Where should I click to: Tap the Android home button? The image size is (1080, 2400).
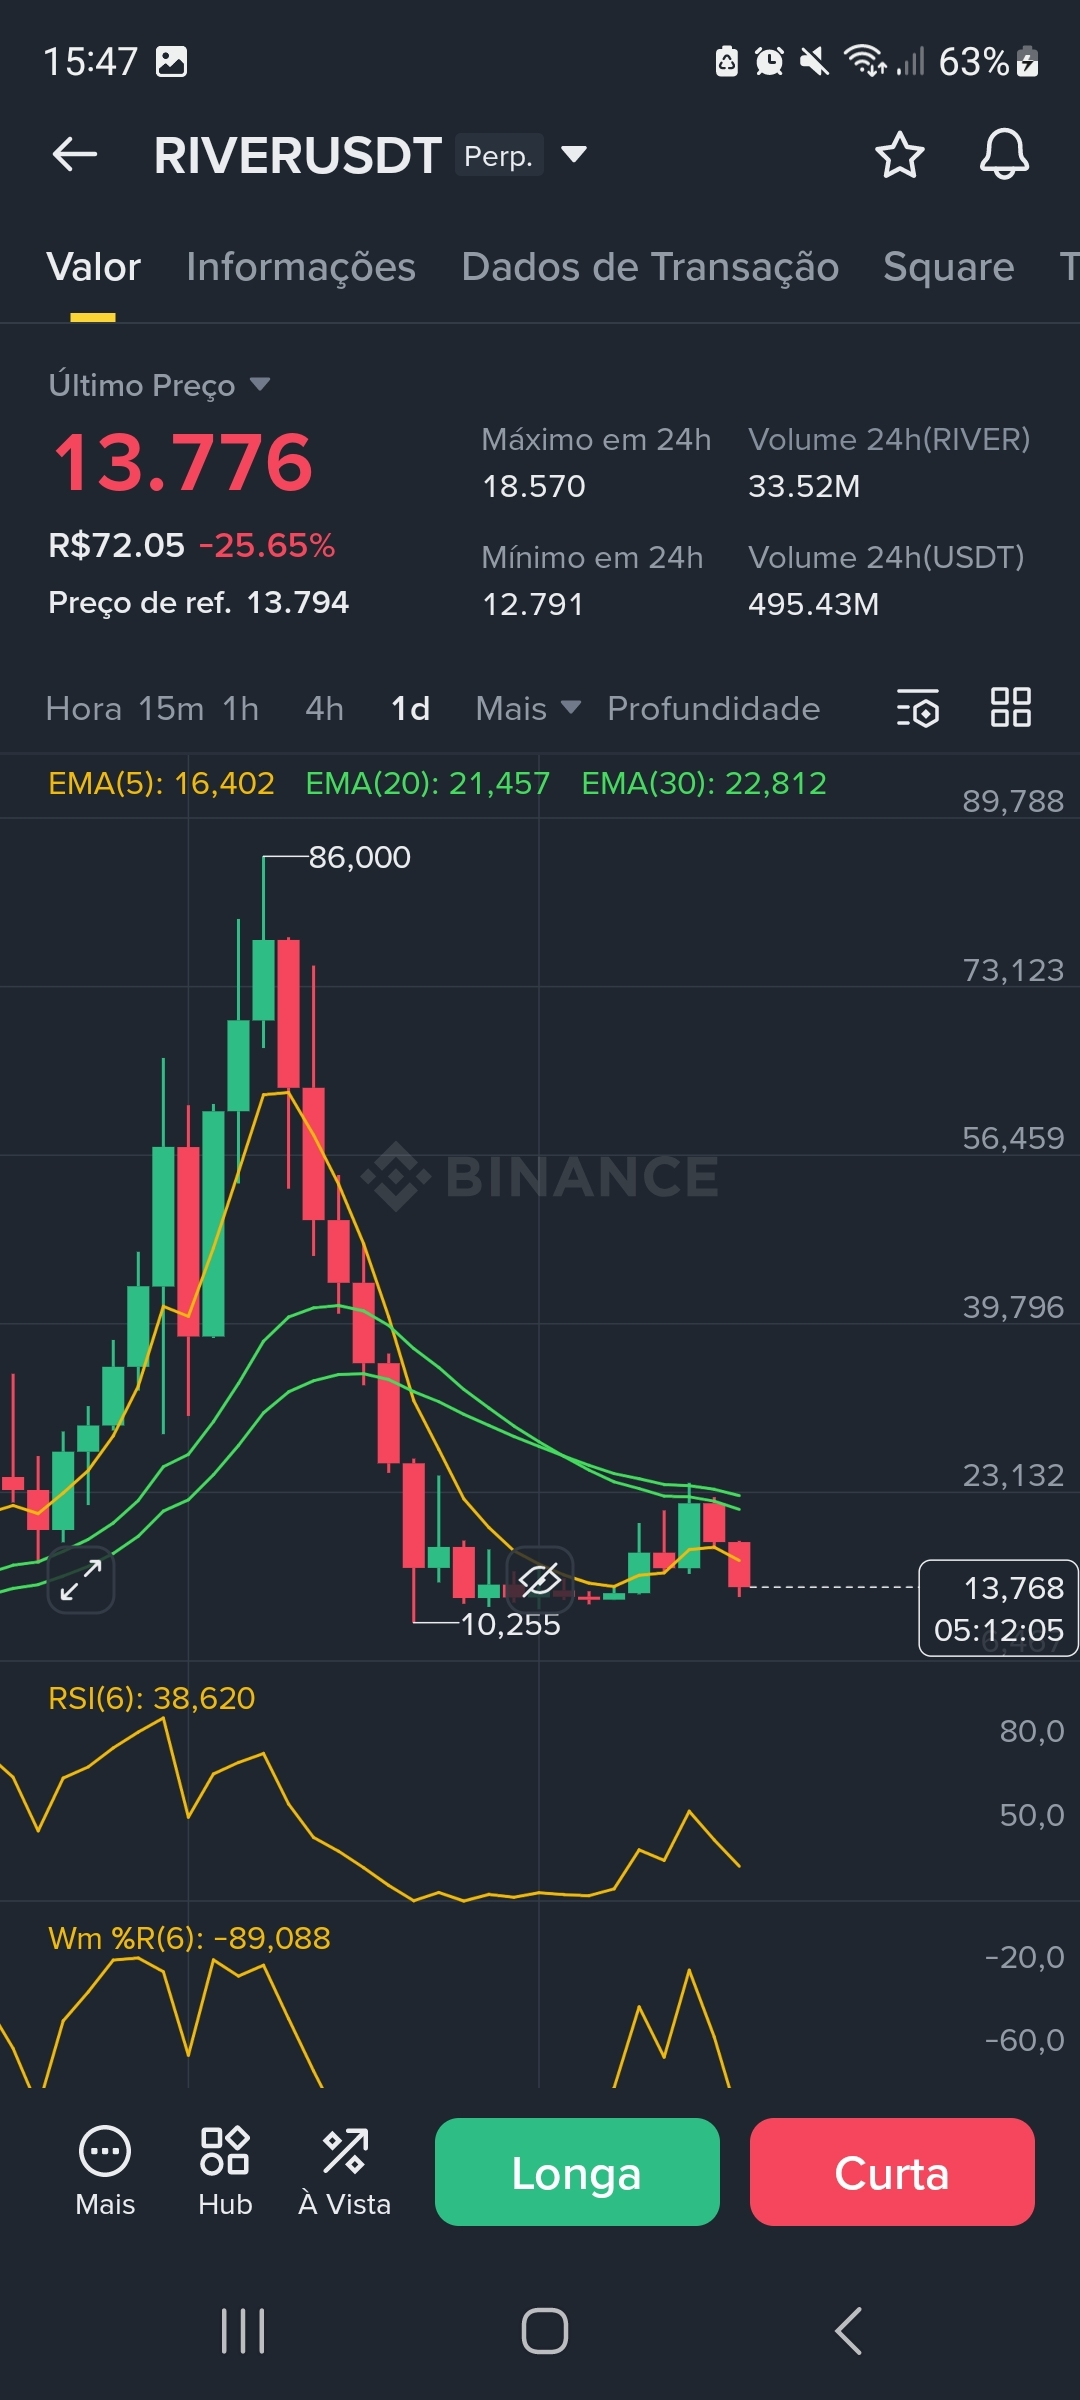[545, 2331]
